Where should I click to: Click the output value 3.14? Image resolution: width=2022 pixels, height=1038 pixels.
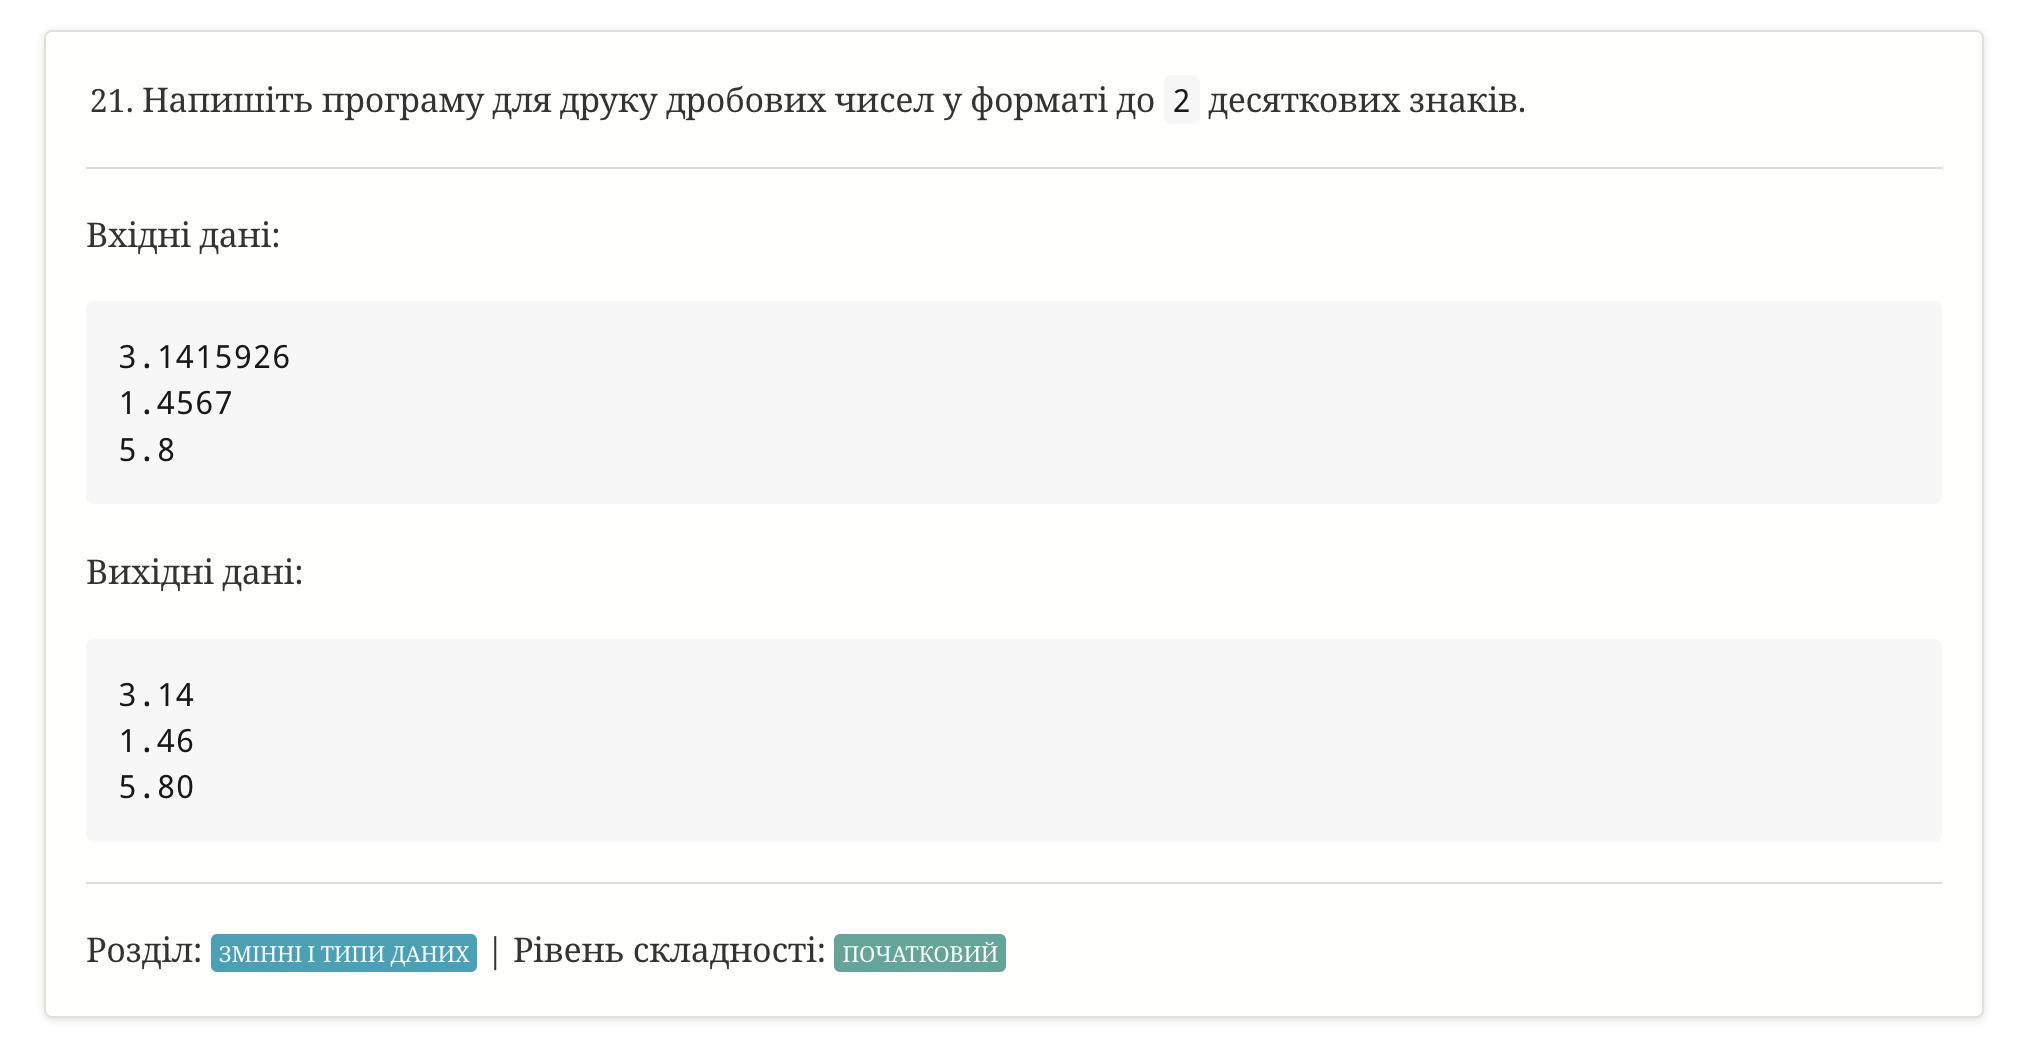coord(157,695)
